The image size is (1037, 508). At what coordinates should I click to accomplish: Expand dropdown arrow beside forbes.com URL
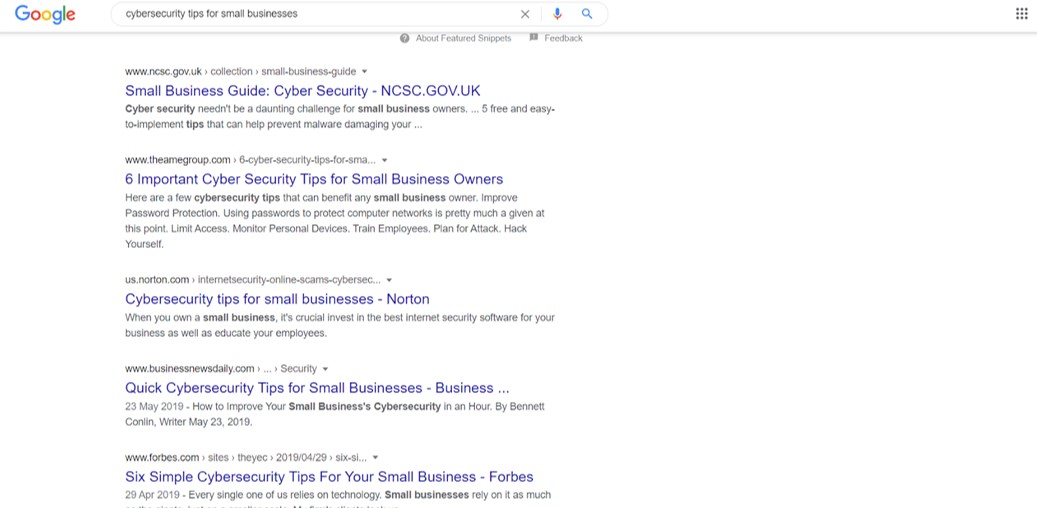376,458
